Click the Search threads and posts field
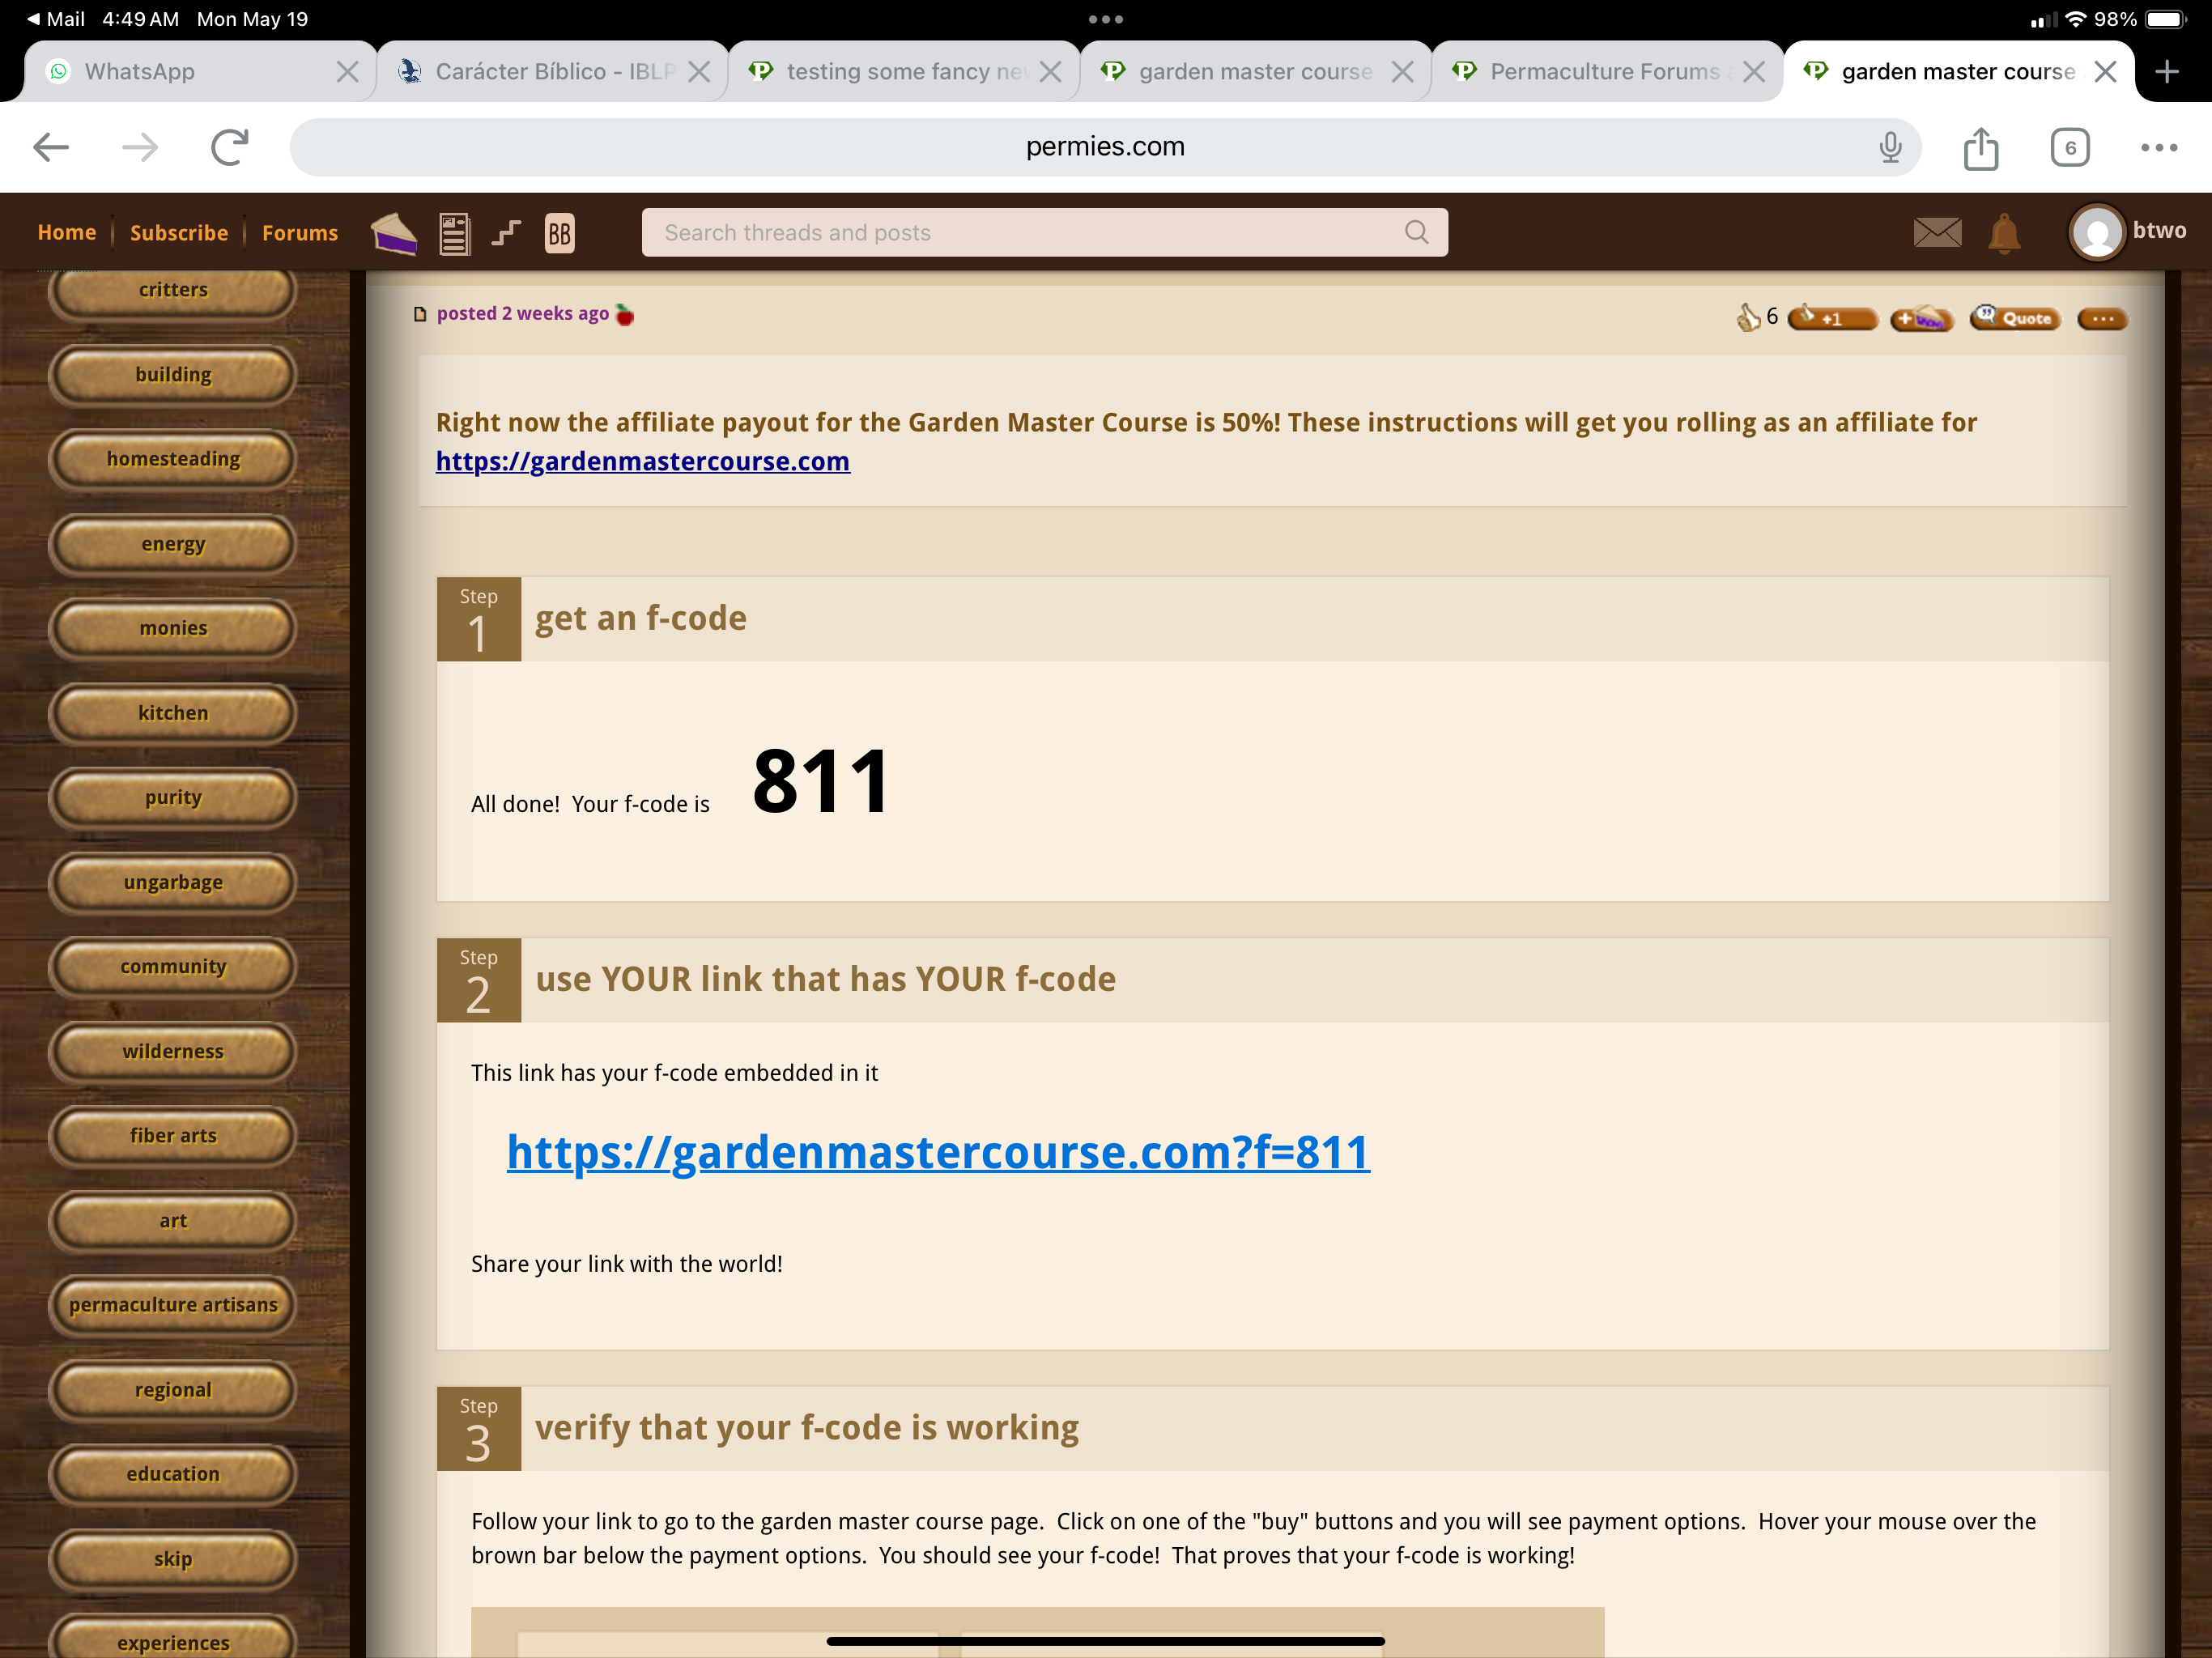The height and width of the screenshot is (1658, 2212). 1030,233
